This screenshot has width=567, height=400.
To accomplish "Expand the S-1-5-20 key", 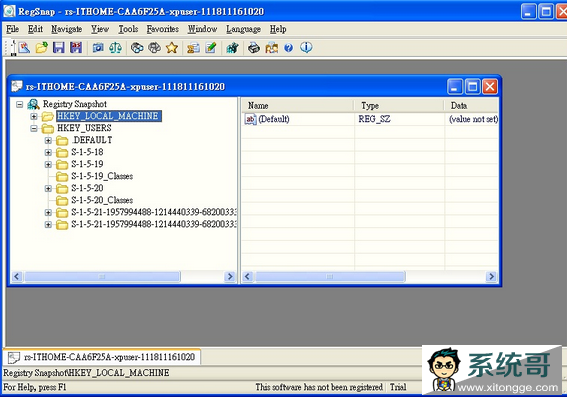I will (x=48, y=188).
